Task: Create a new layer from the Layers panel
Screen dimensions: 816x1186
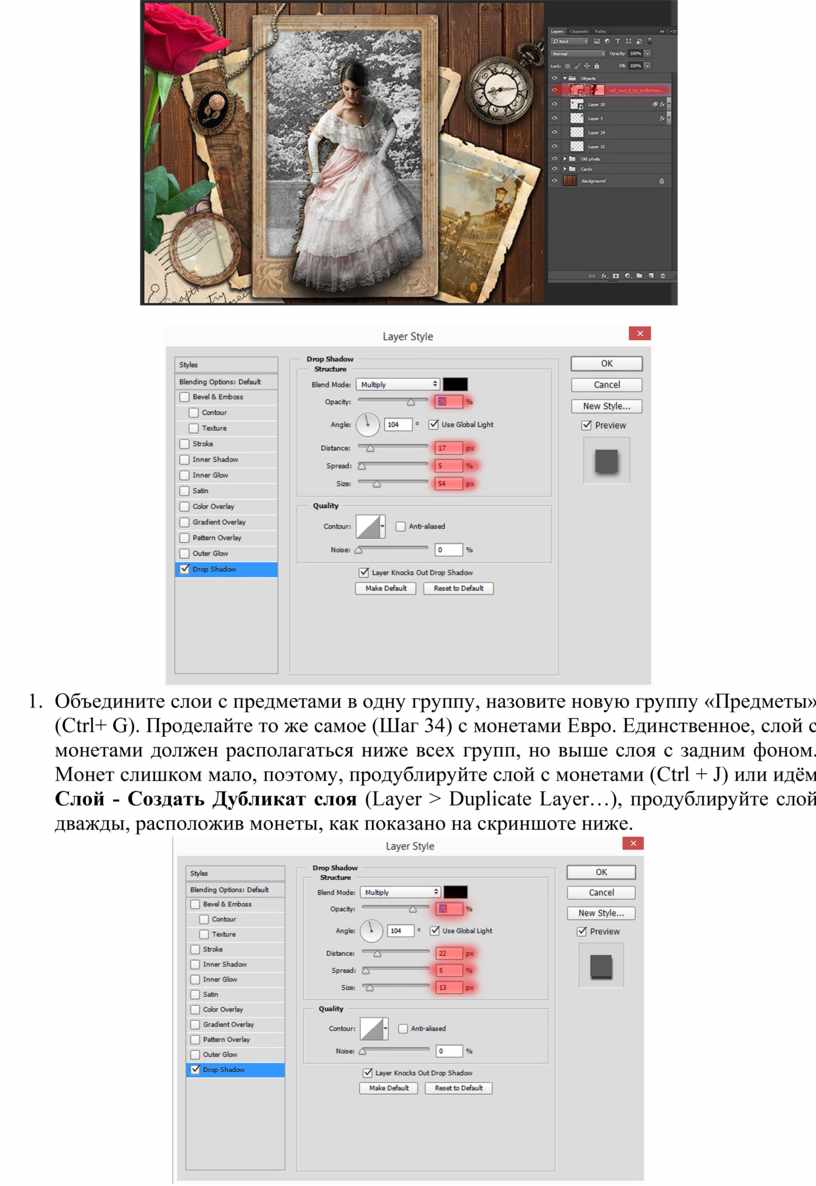Action: [x=650, y=276]
